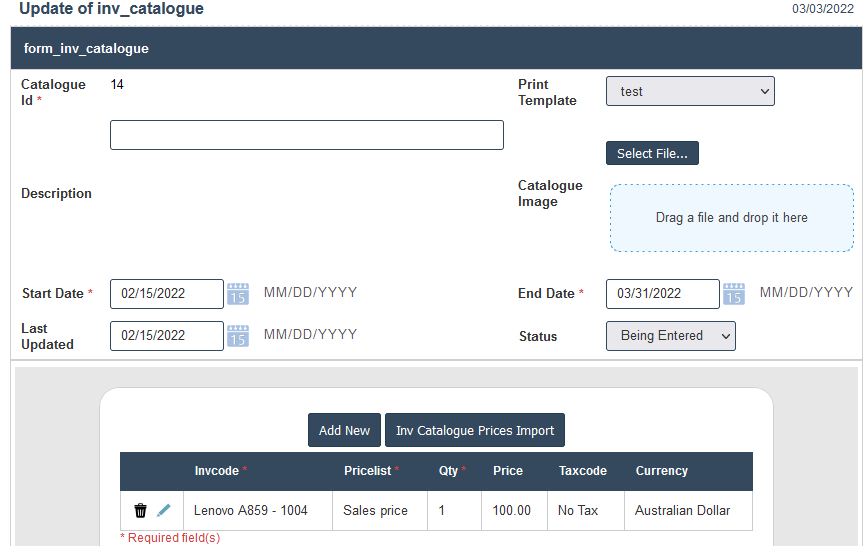Click the Description label

click(56, 194)
